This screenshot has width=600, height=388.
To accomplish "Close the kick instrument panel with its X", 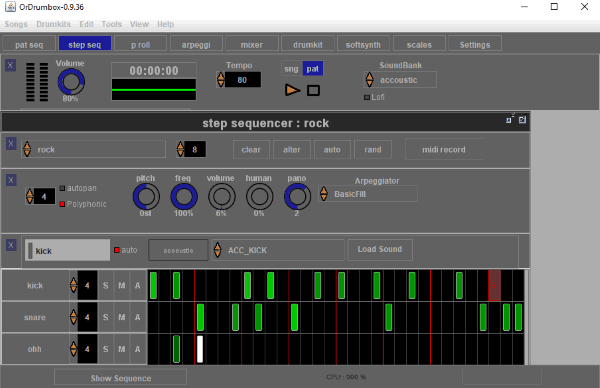I will [11, 245].
